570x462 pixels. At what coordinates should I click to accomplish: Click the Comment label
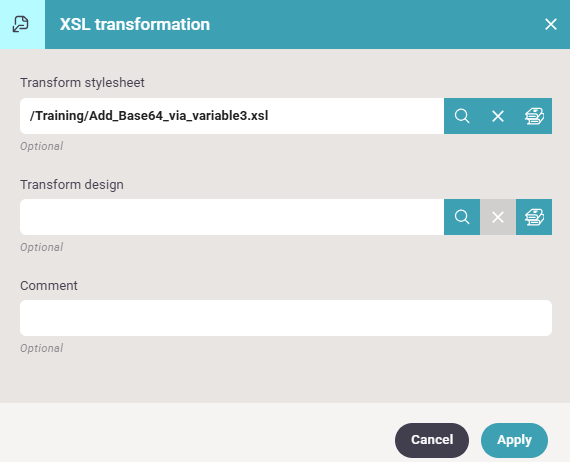click(49, 286)
